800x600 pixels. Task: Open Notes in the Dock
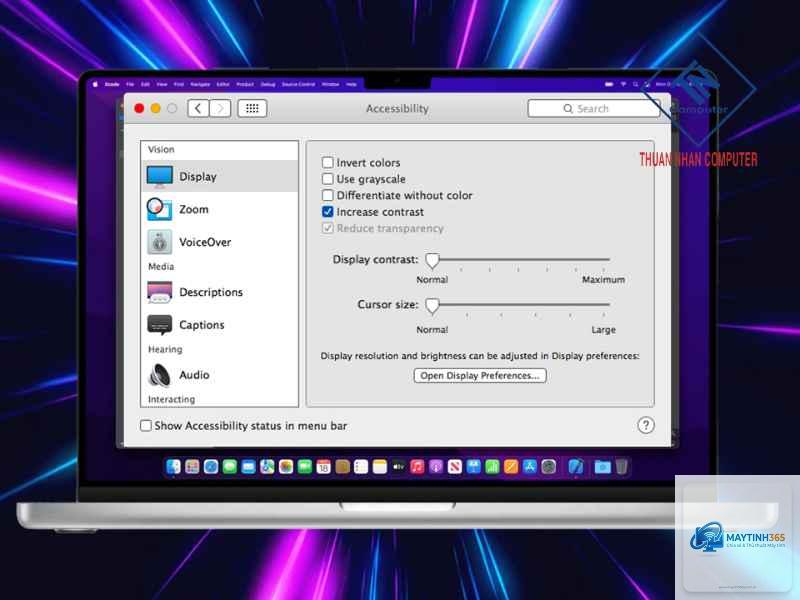380,466
